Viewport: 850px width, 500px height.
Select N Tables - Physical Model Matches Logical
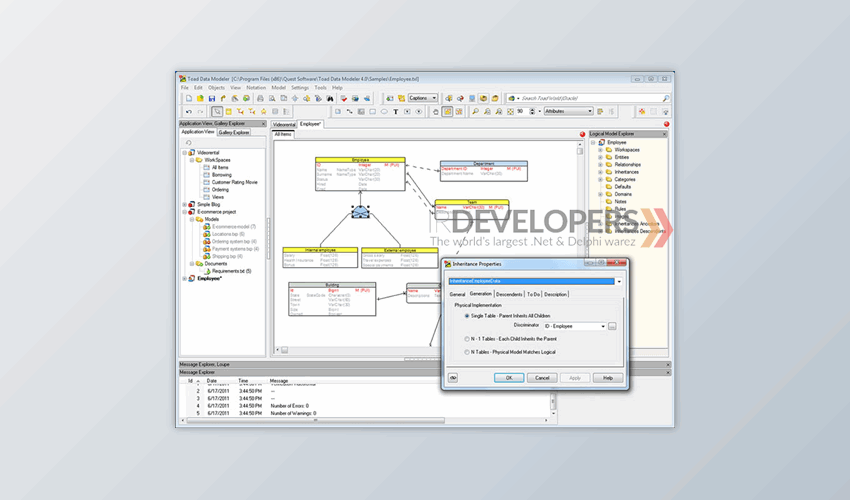pos(466,351)
